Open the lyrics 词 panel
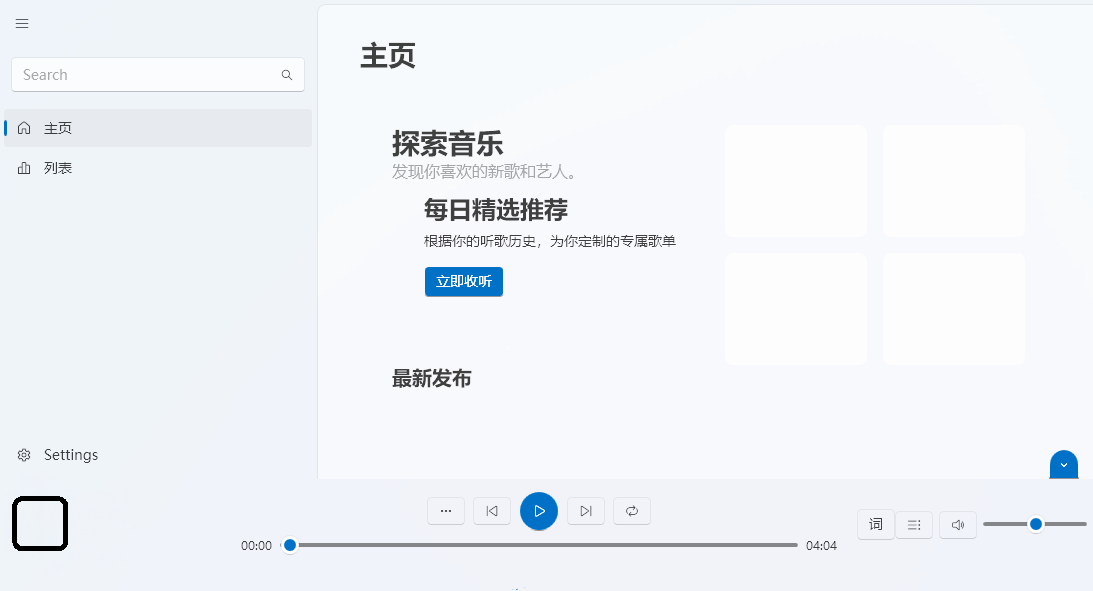This screenshot has width=1093, height=591. (875, 524)
